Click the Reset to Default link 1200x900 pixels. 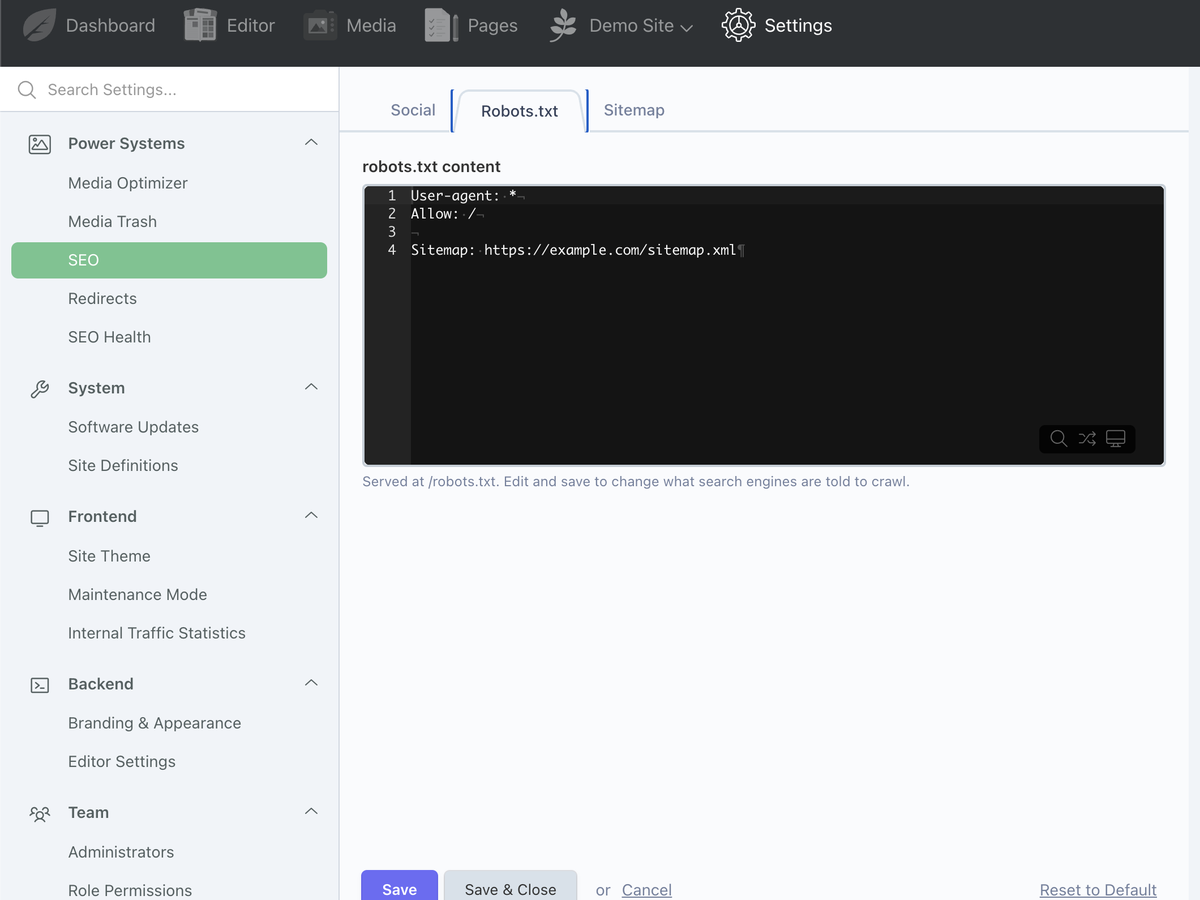pos(1098,890)
